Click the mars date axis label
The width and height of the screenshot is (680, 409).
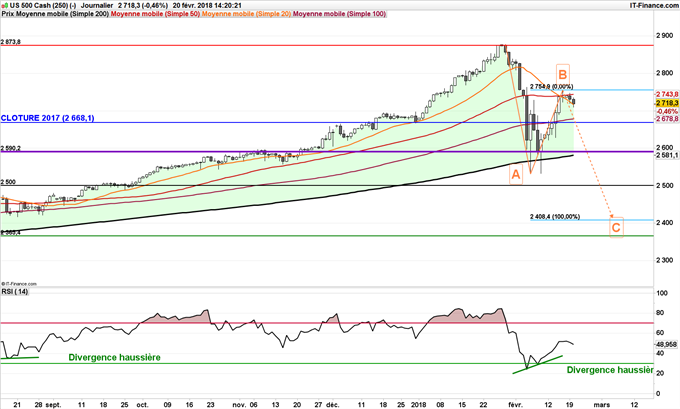pyautogui.click(x=602, y=404)
